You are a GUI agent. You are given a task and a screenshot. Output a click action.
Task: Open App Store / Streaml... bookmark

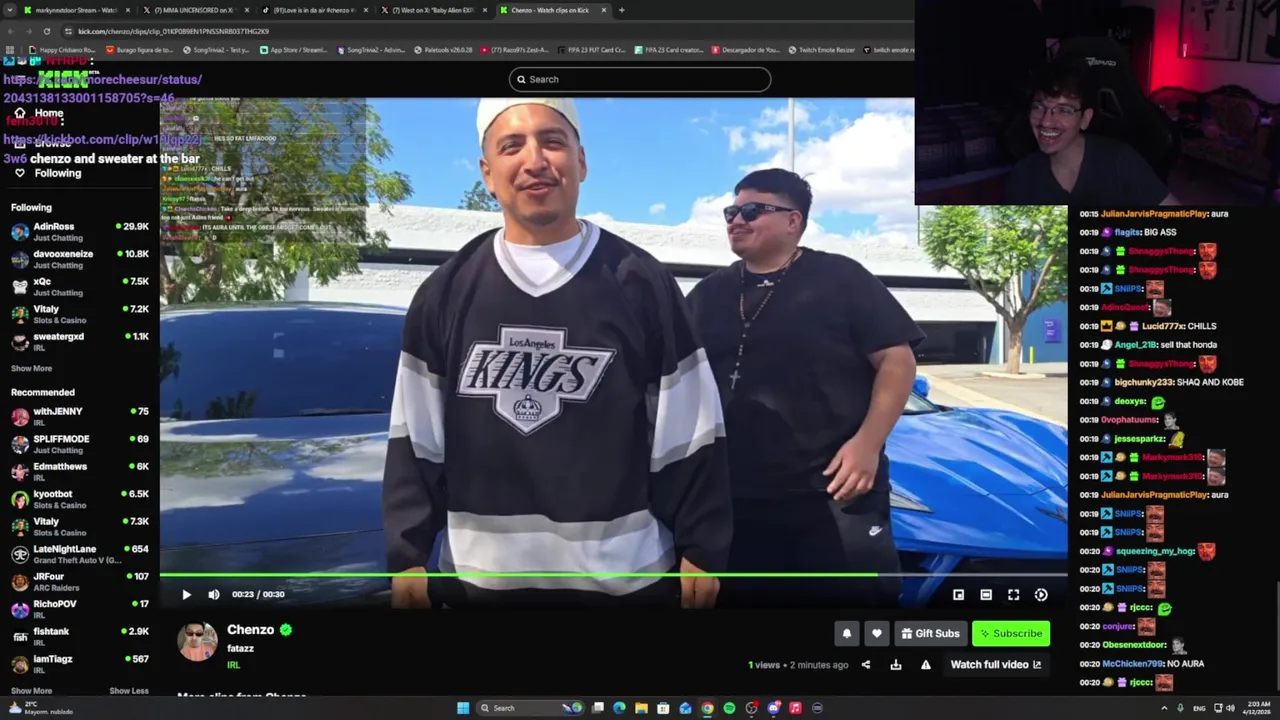293,50
